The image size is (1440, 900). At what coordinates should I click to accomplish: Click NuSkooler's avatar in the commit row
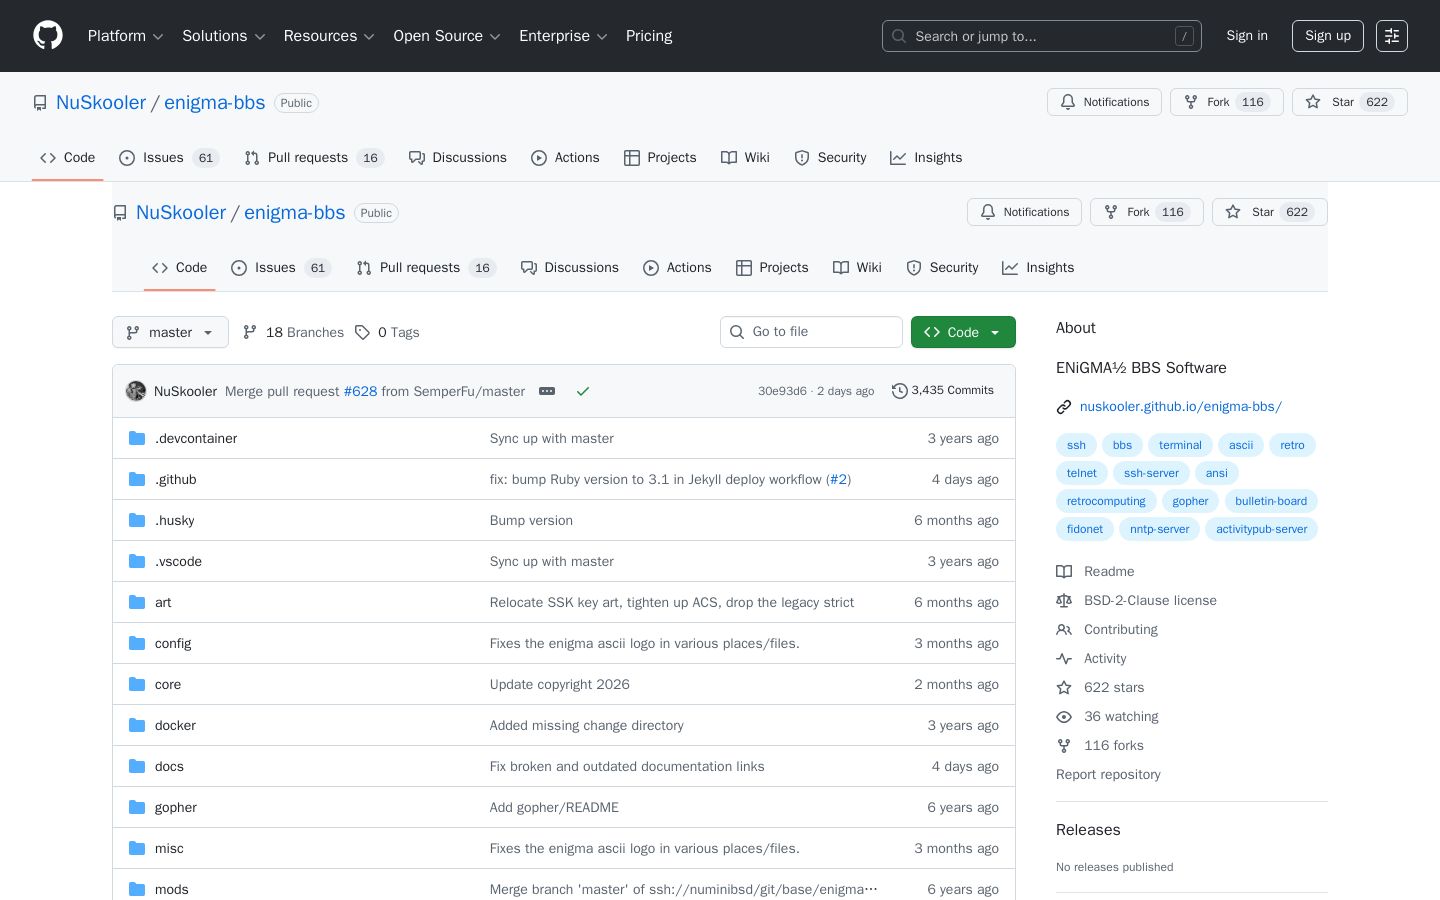136,391
